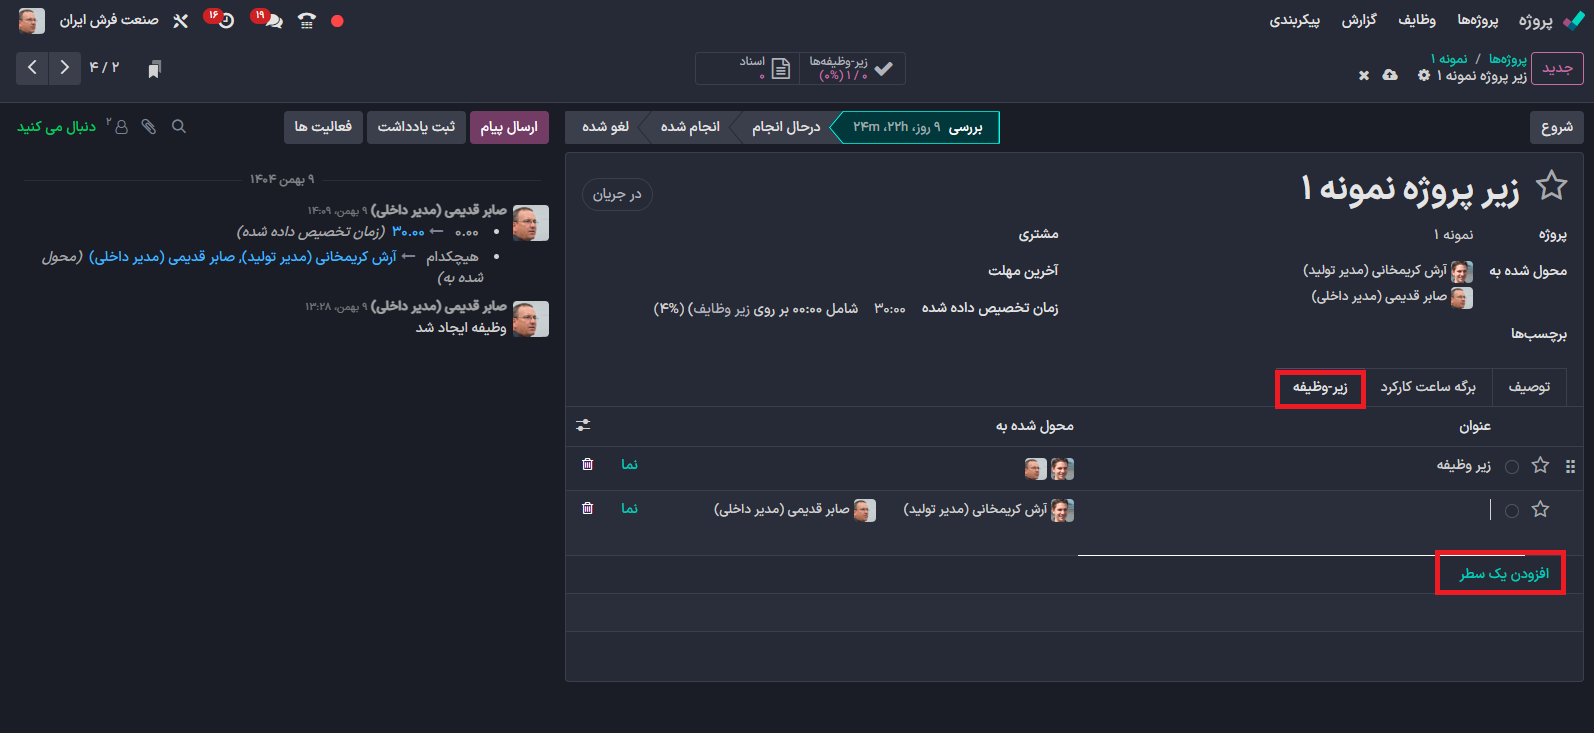Click the bookmark icon beside the pager
Viewport: 1594px width, 733px height.
click(x=154, y=68)
